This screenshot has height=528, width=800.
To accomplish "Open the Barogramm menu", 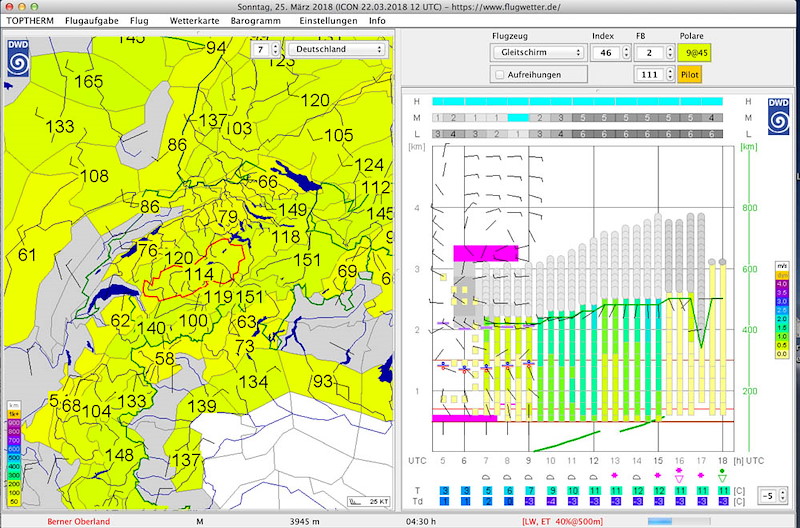I will 256,21.
